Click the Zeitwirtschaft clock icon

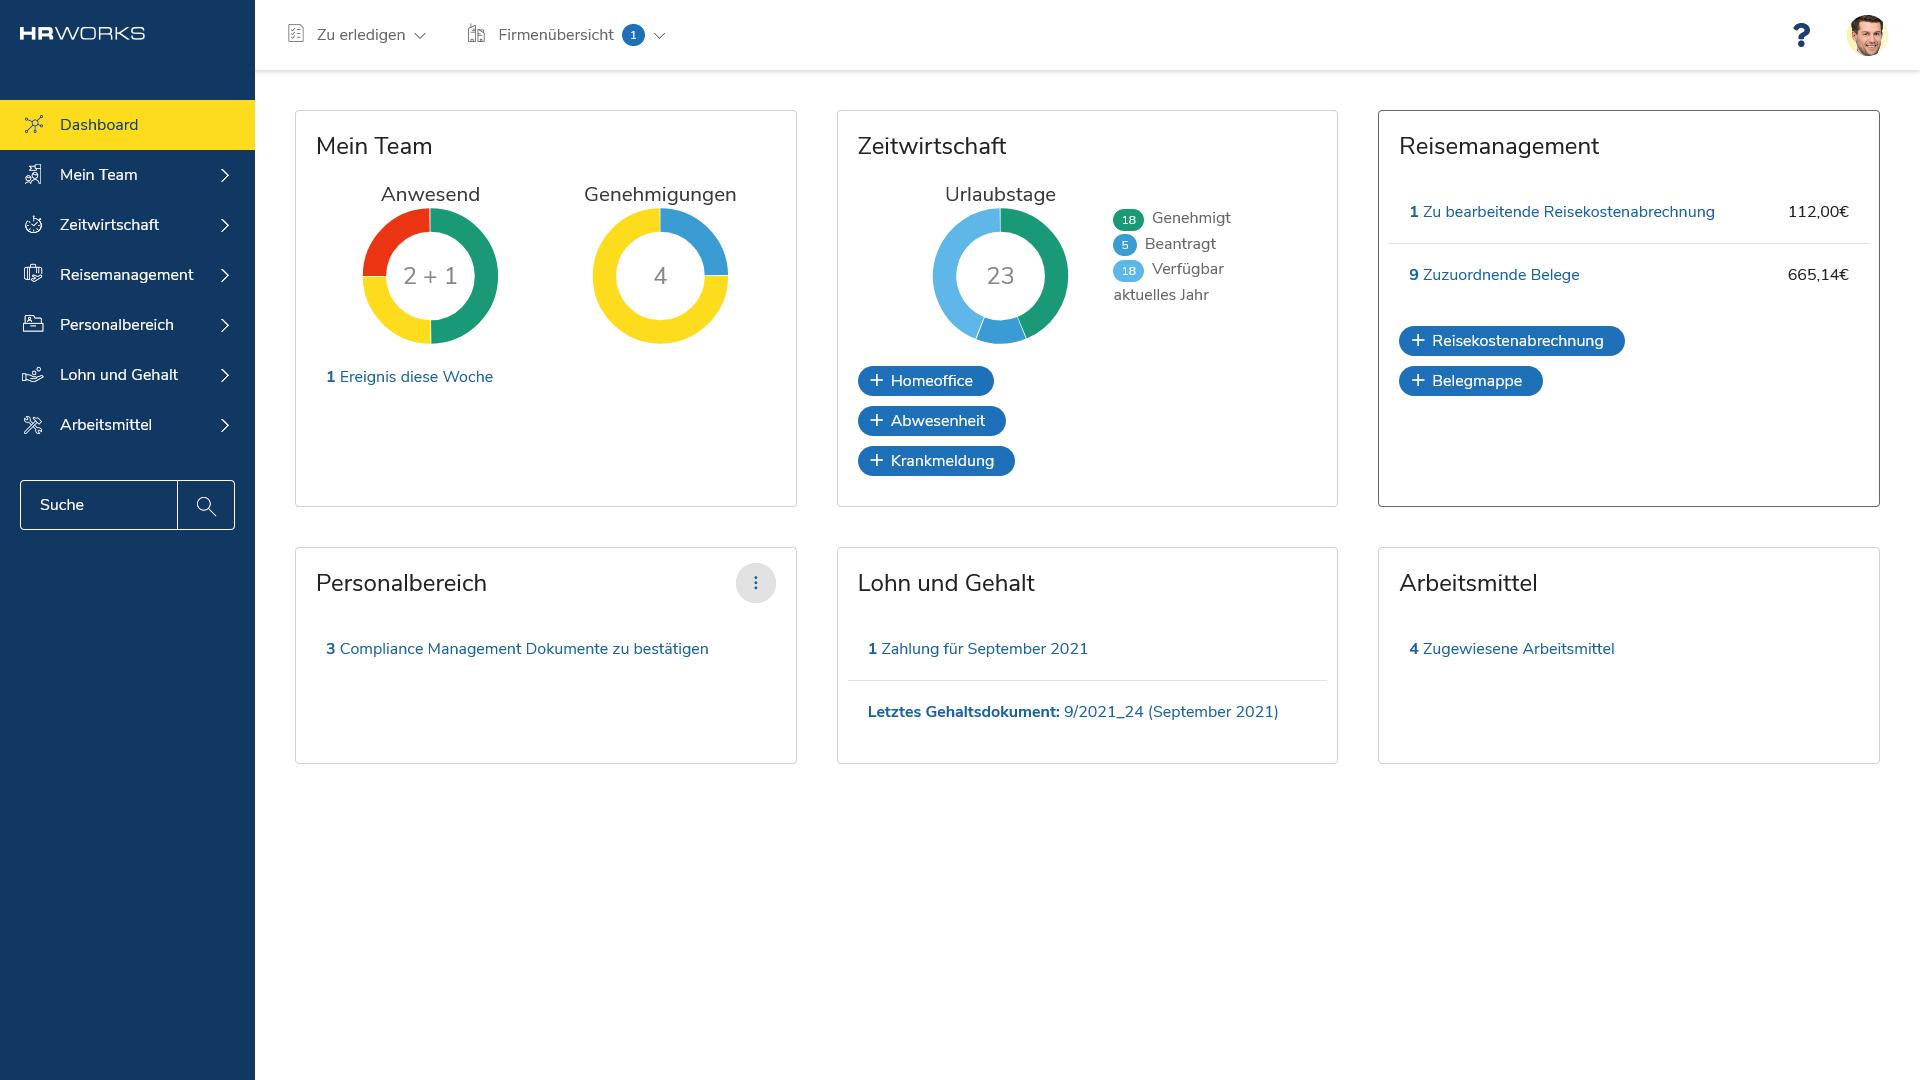(x=31, y=224)
